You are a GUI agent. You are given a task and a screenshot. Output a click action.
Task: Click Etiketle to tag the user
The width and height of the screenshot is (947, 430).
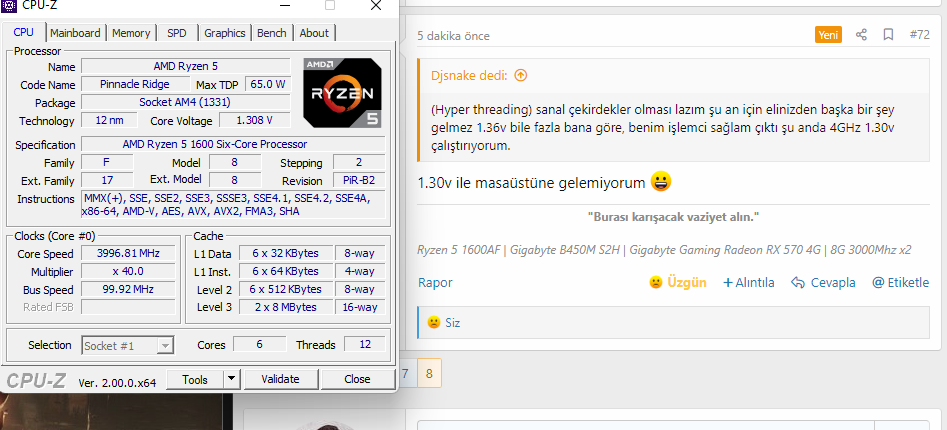coord(900,282)
